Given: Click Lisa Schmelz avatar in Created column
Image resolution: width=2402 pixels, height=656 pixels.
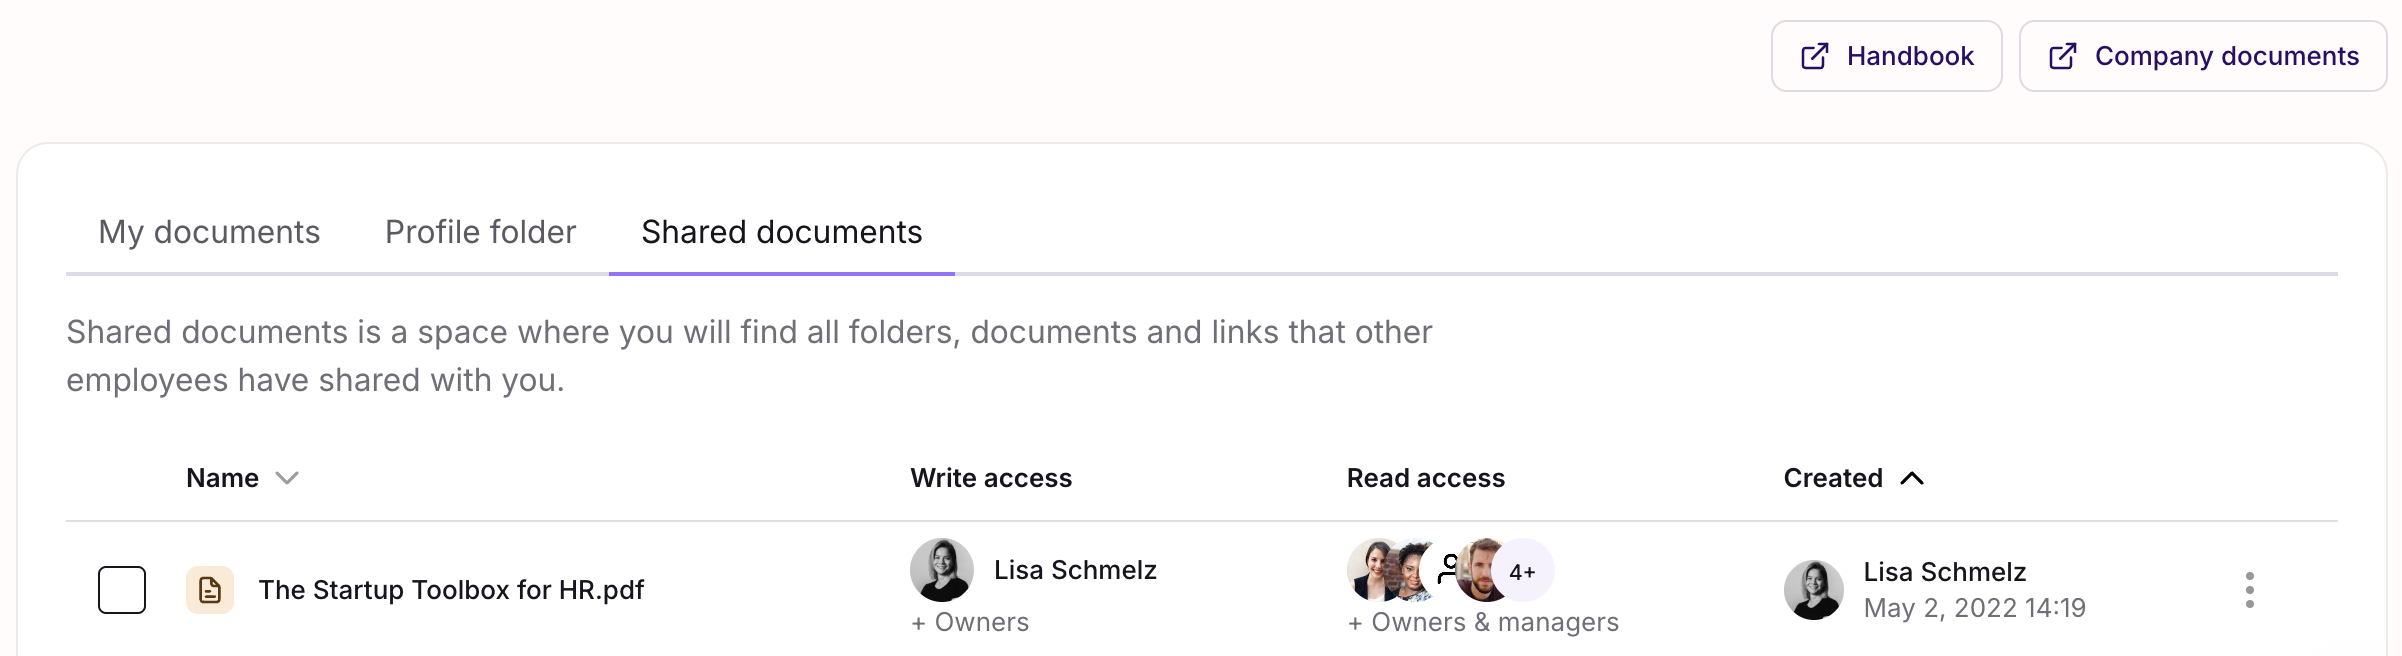Looking at the screenshot, I should pos(1813,590).
